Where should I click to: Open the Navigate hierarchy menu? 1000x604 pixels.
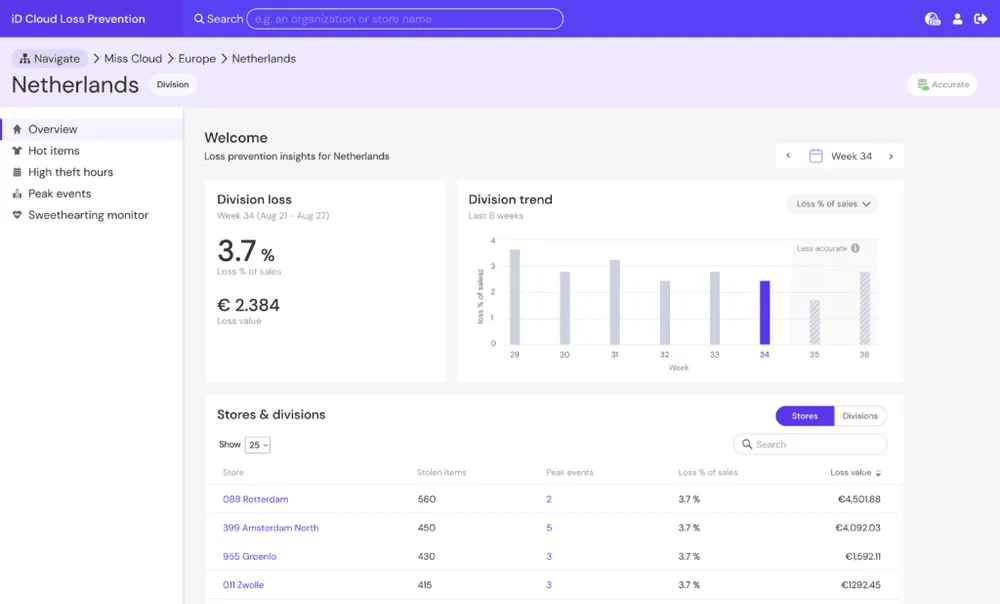pos(50,59)
